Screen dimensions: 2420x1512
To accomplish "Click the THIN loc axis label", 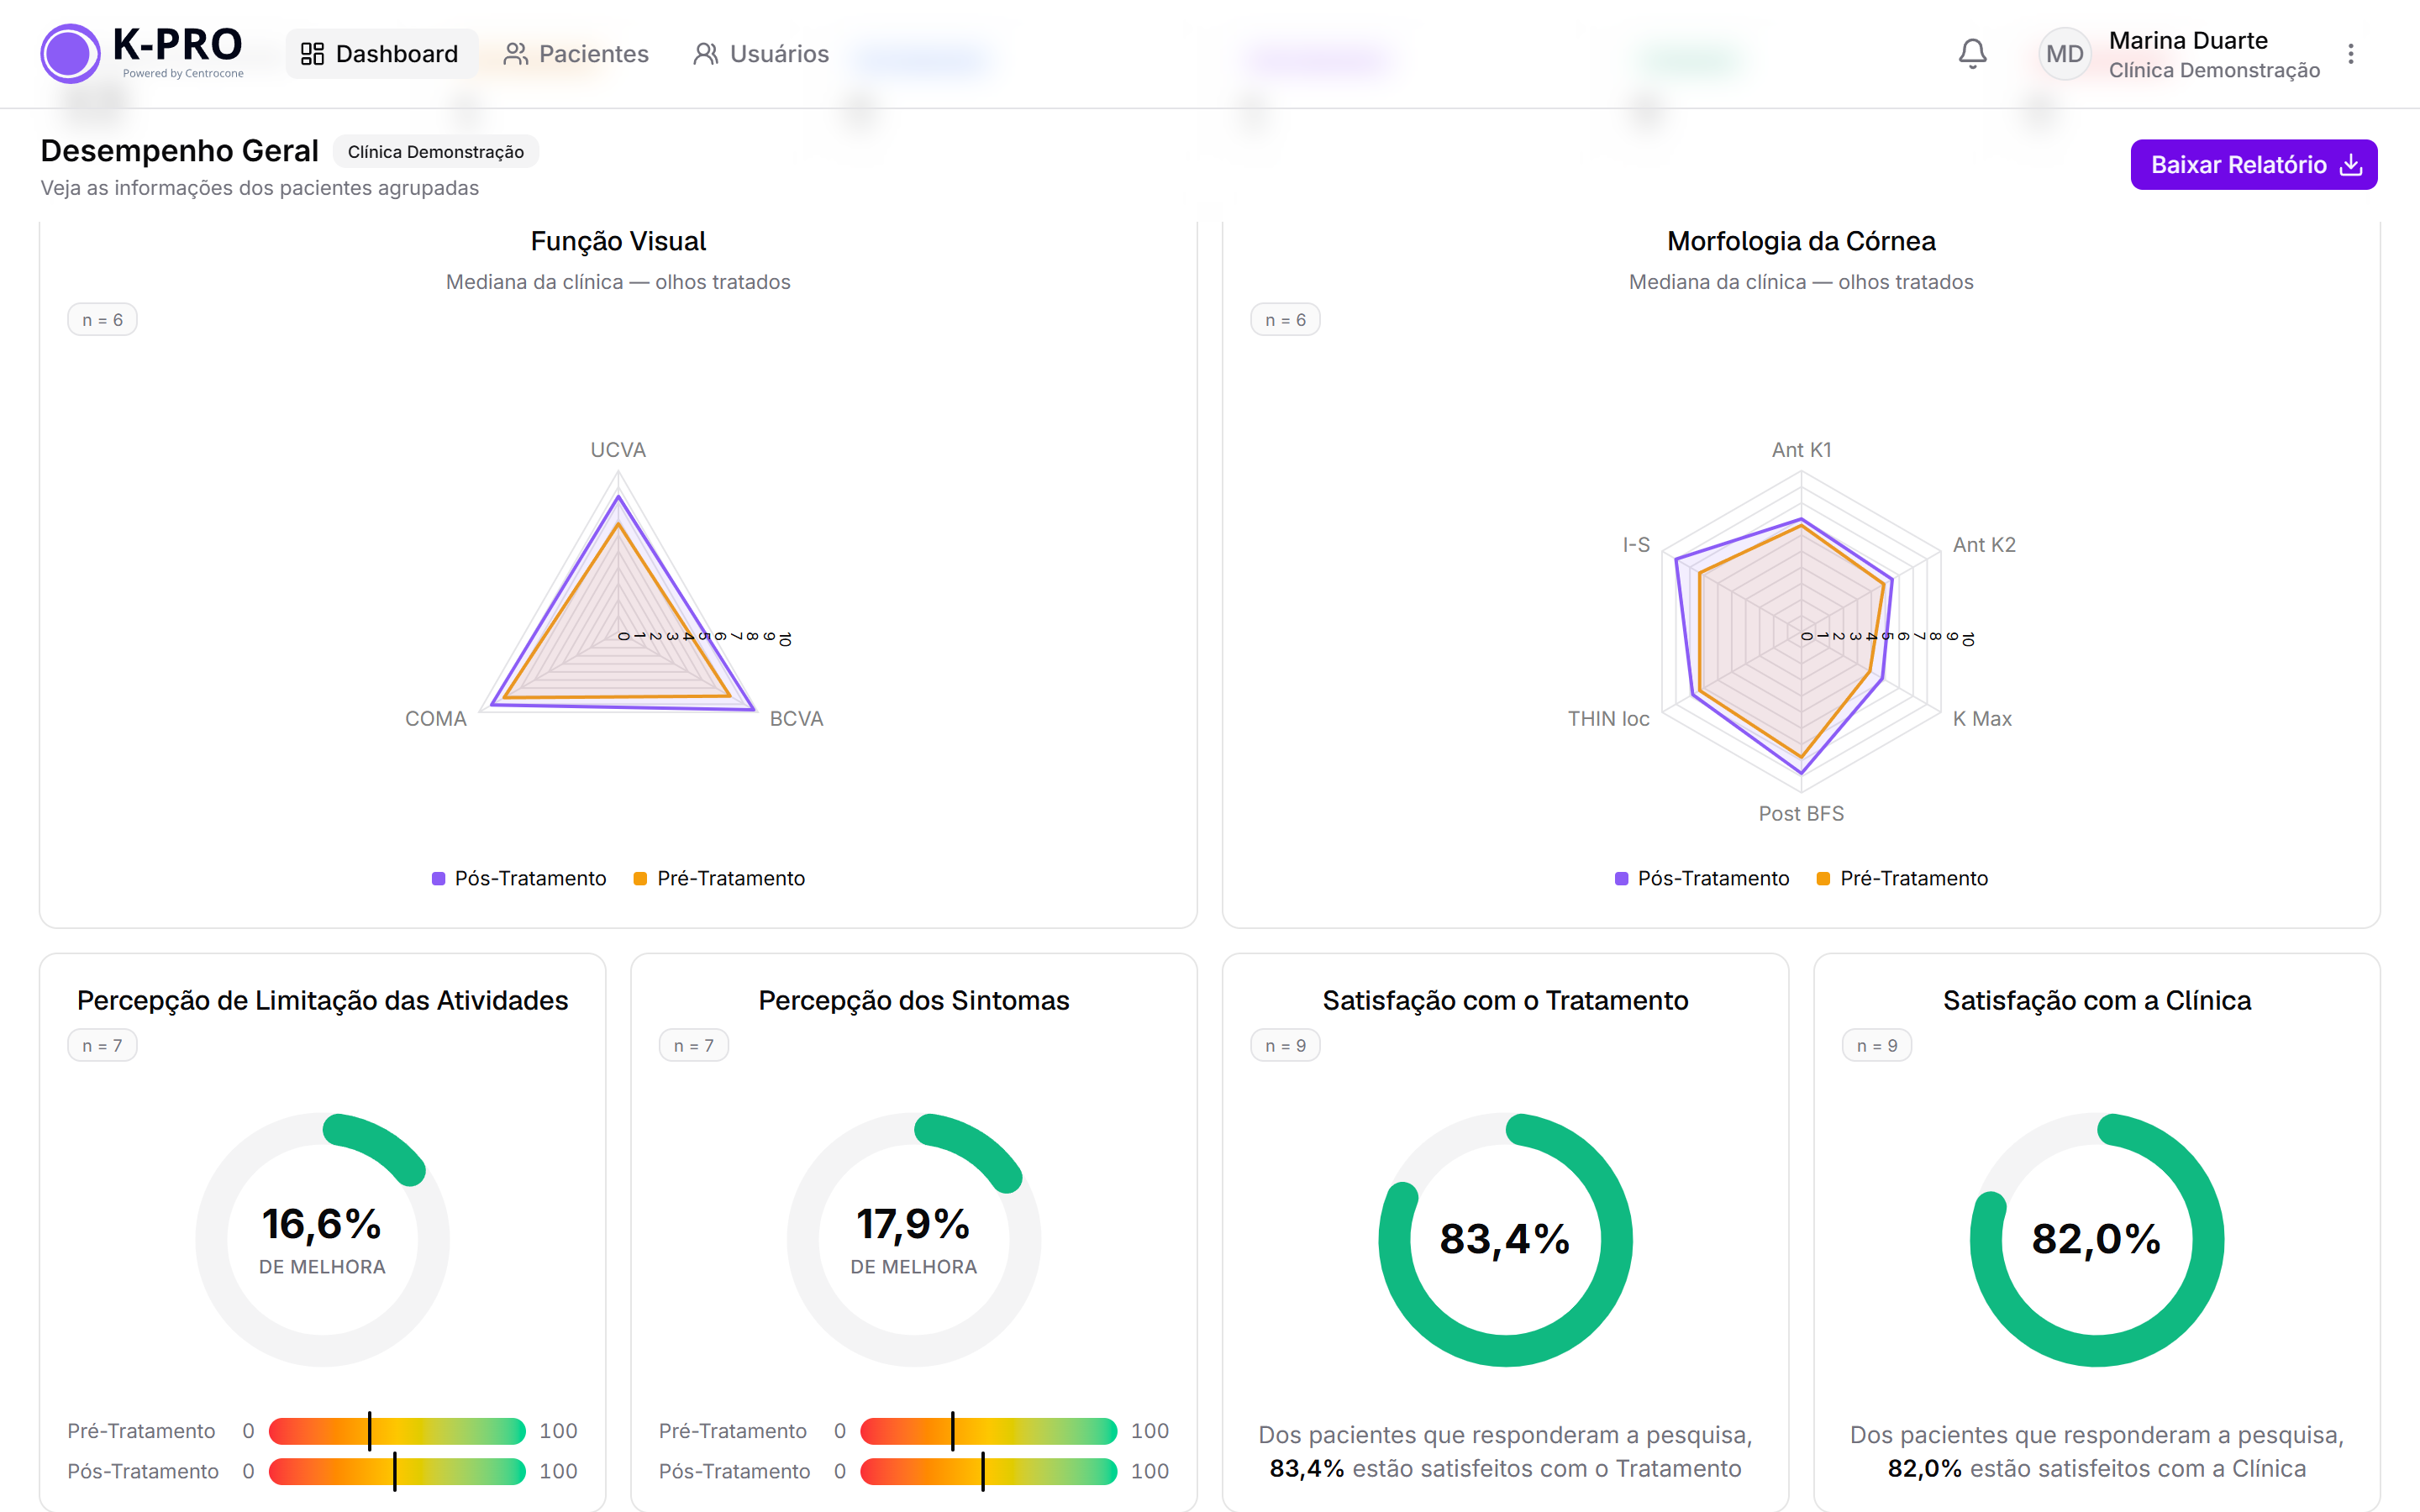I will click(1608, 719).
